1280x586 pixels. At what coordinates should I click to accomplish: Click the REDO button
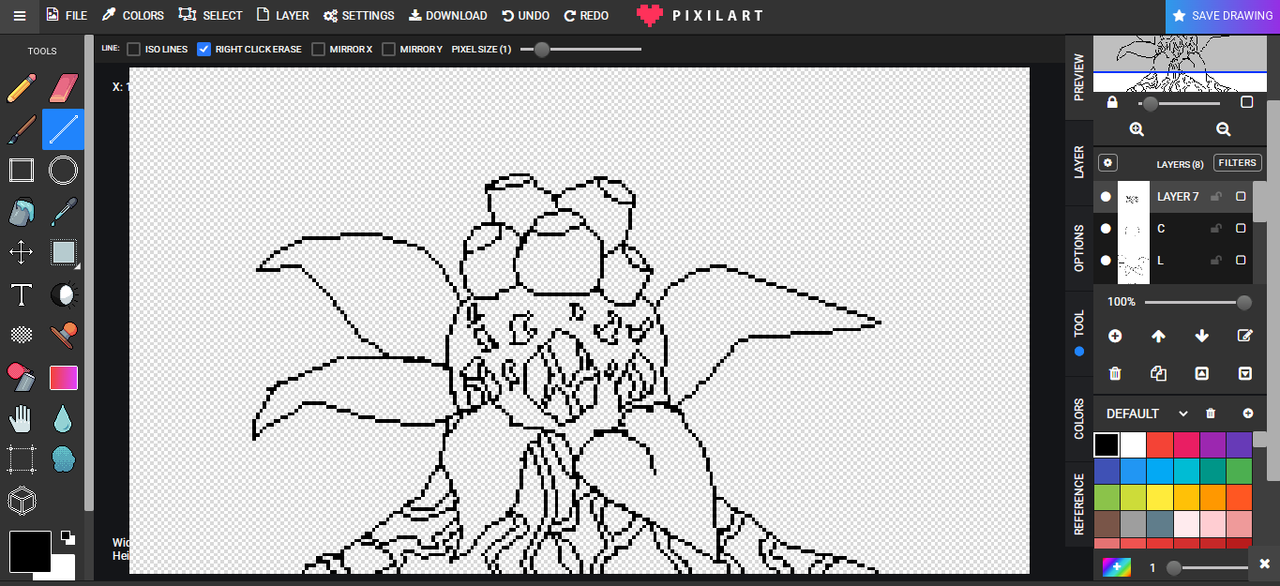[586, 16]
